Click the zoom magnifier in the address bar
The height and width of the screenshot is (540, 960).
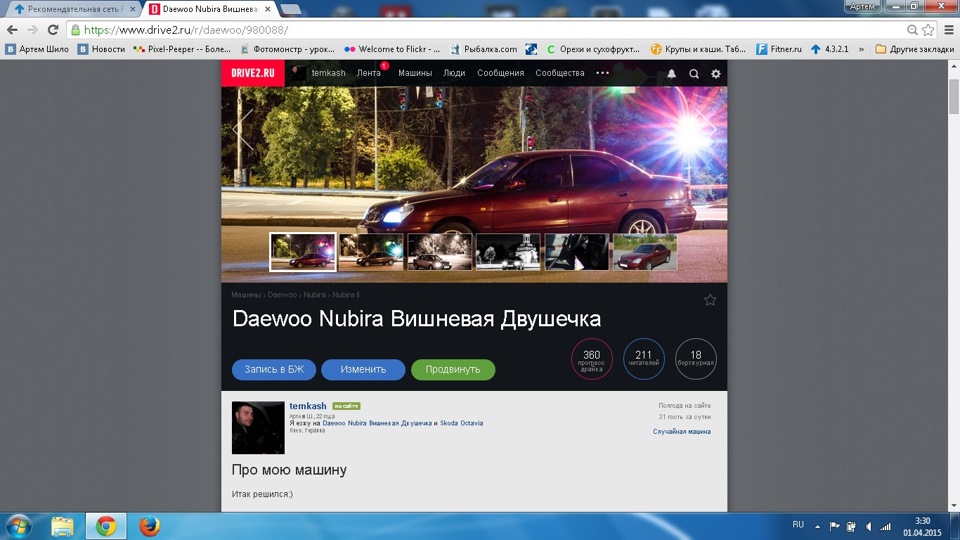click(x=912, y=29)
